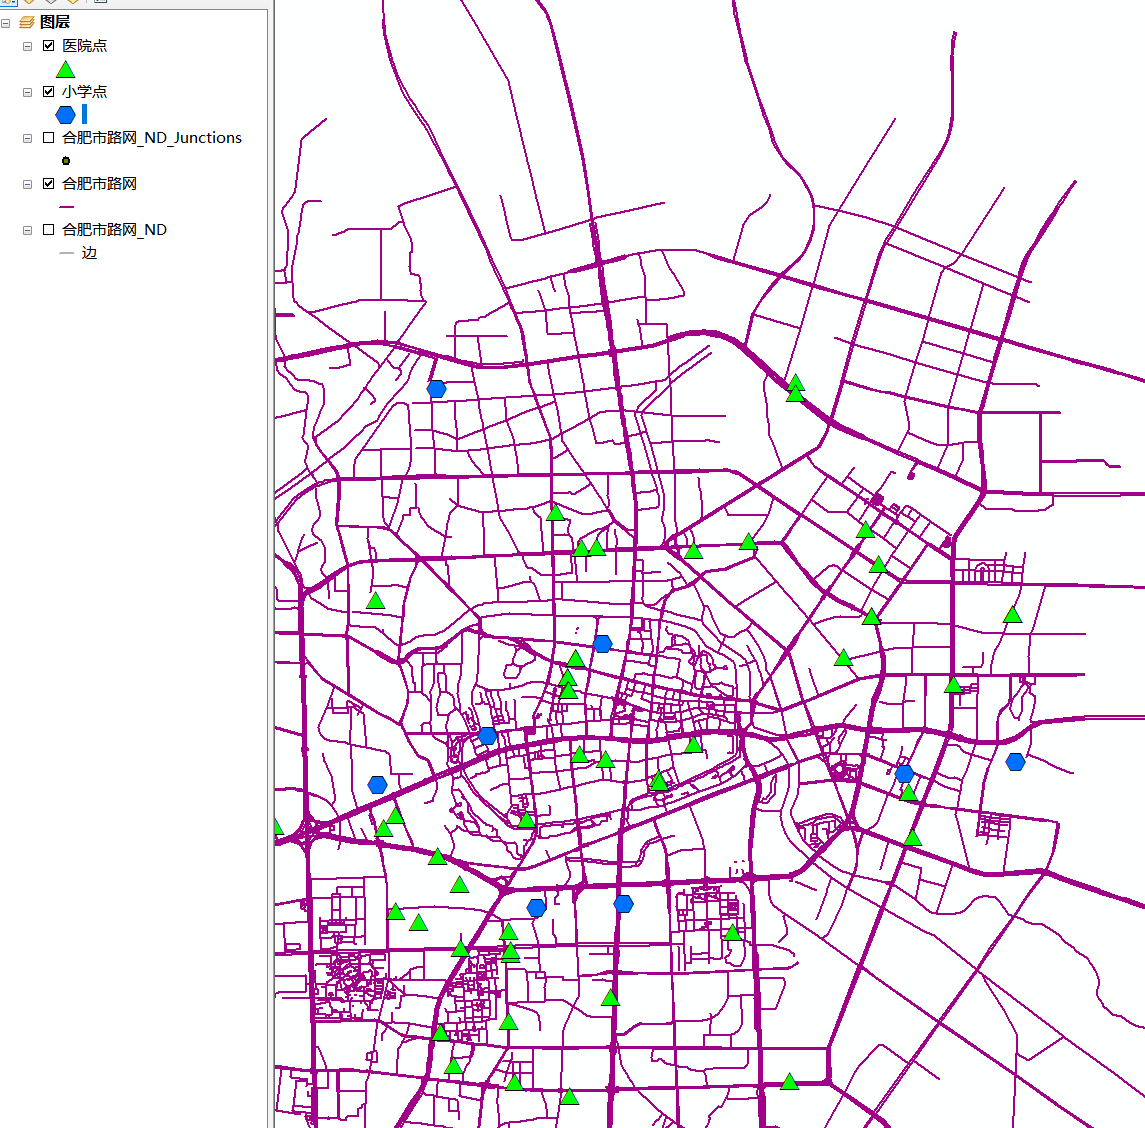1145x1128 pixels.
Task: Pick the northernmost blue school hexagon on map
Action: 437,388
